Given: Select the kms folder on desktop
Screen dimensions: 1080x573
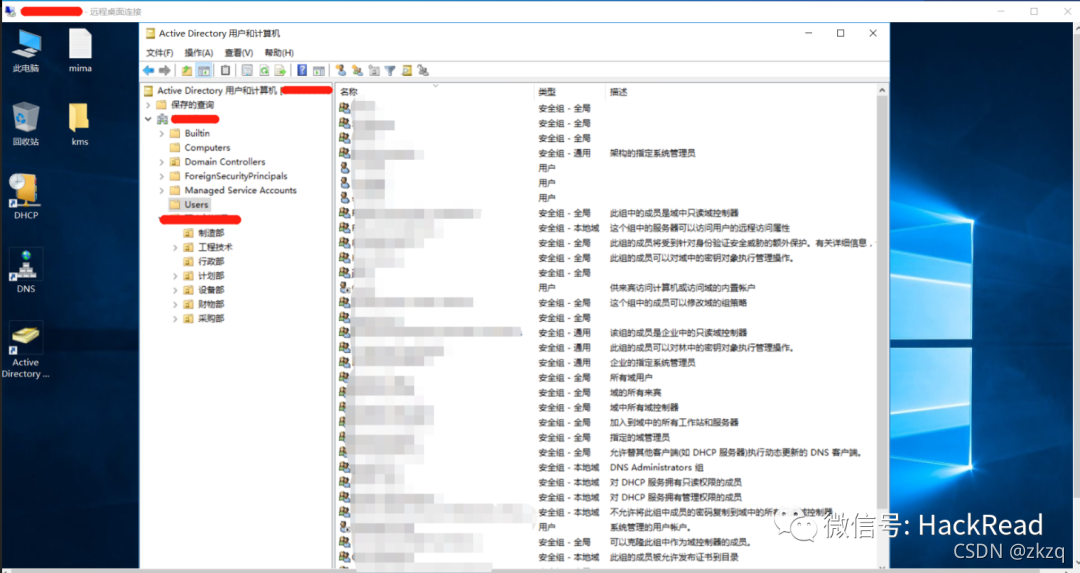Looking at the screenshot, I should pyautogui.click(x=80, y=124).
